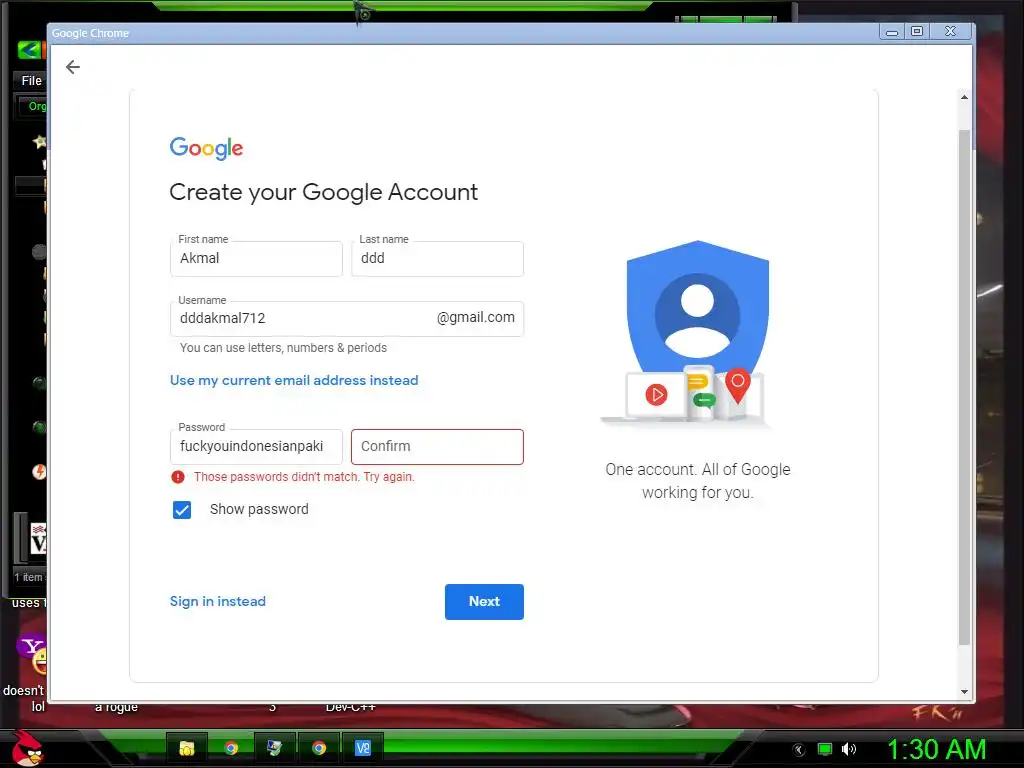This screenshot has height=768, width=1024.
Task: Click the volume speaker tray icon
Action: (x=848, y=749)
